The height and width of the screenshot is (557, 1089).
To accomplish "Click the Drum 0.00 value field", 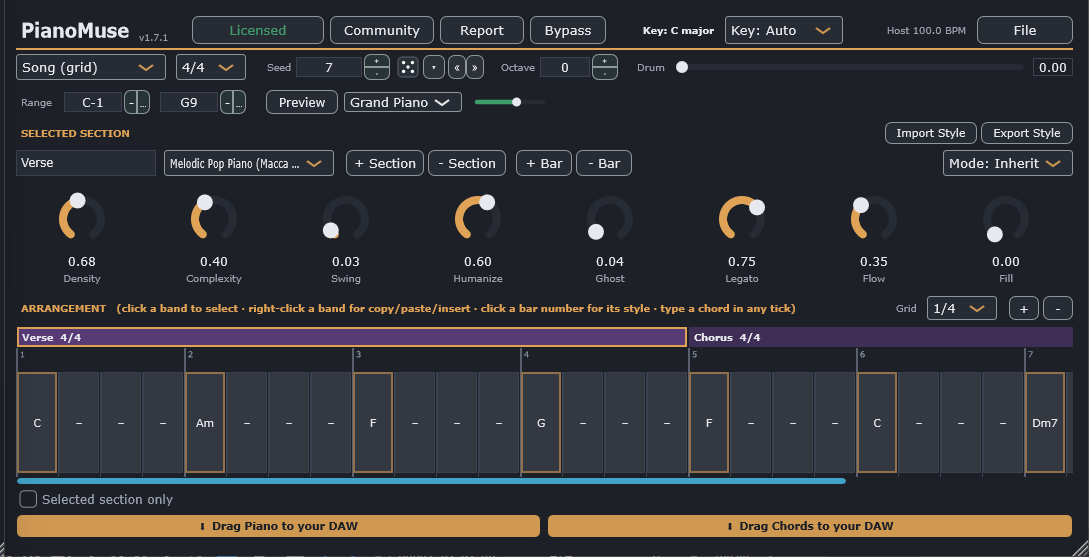I will (1053, 67).
